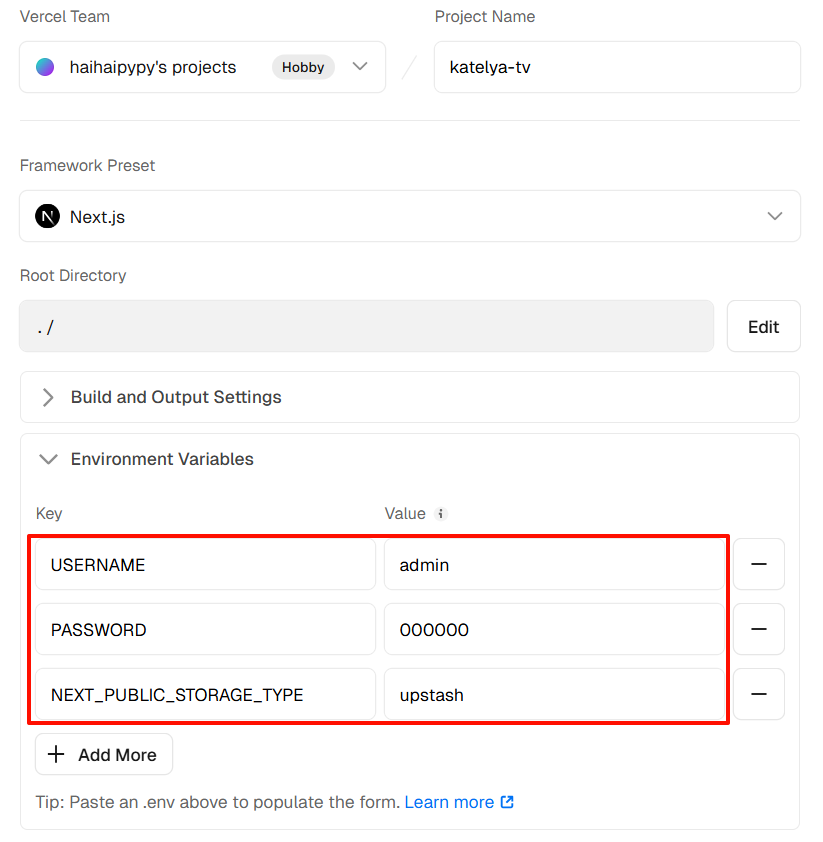
Task: Click the upstash value field
Action: point(553,695)
